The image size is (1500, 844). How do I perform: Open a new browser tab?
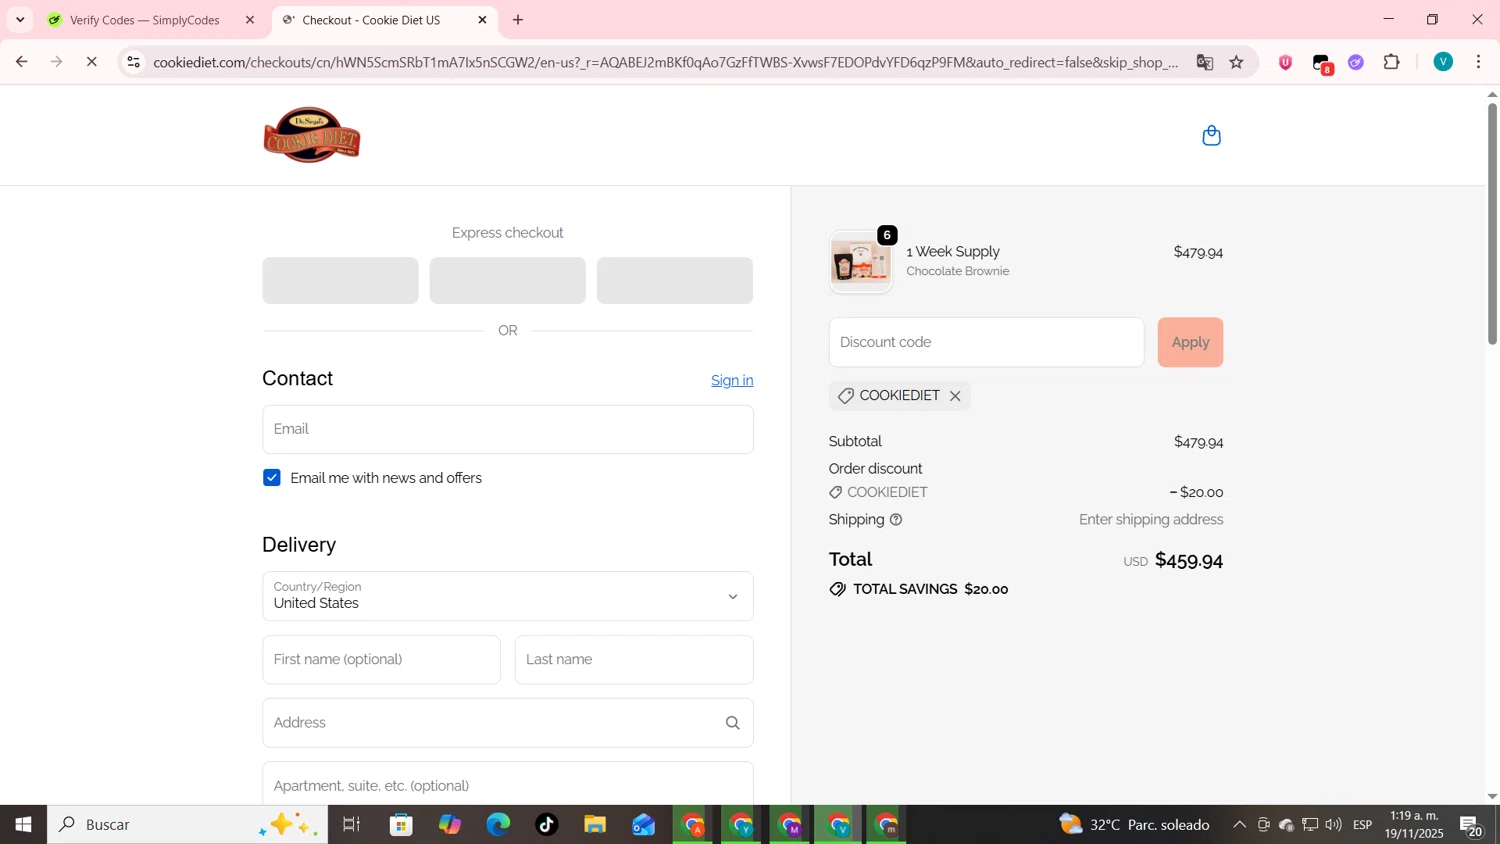point(518,20)
